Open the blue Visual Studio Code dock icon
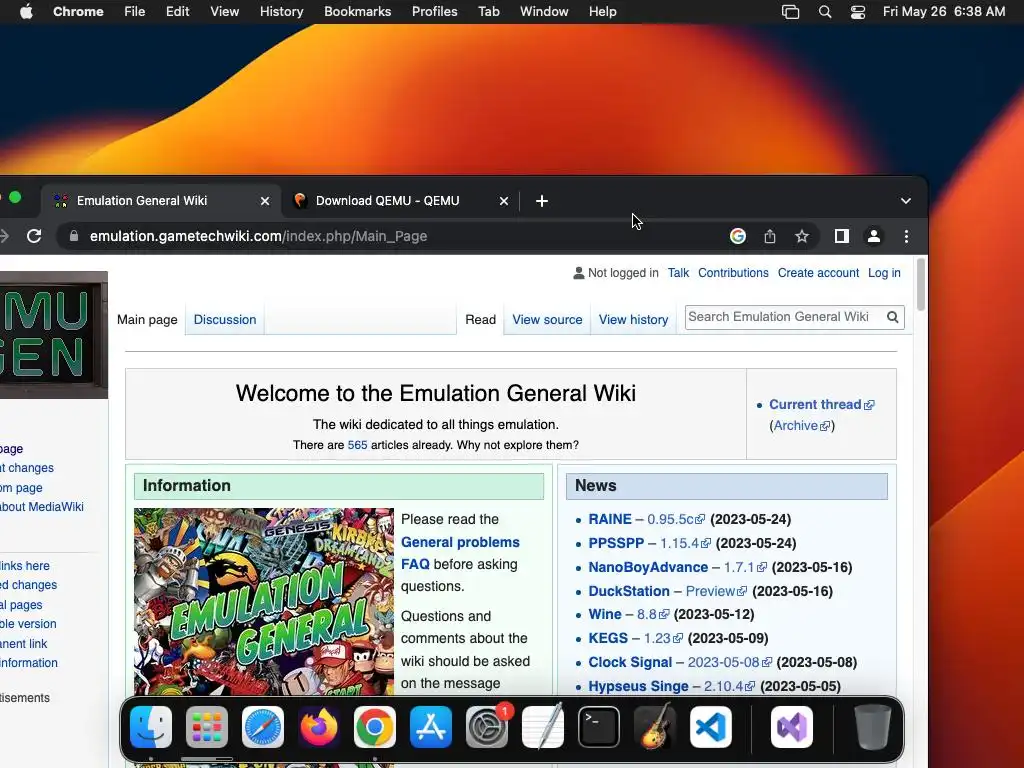Image resolution: width=1024 pixels, height=768 pixels. click(x=711, y=727)
